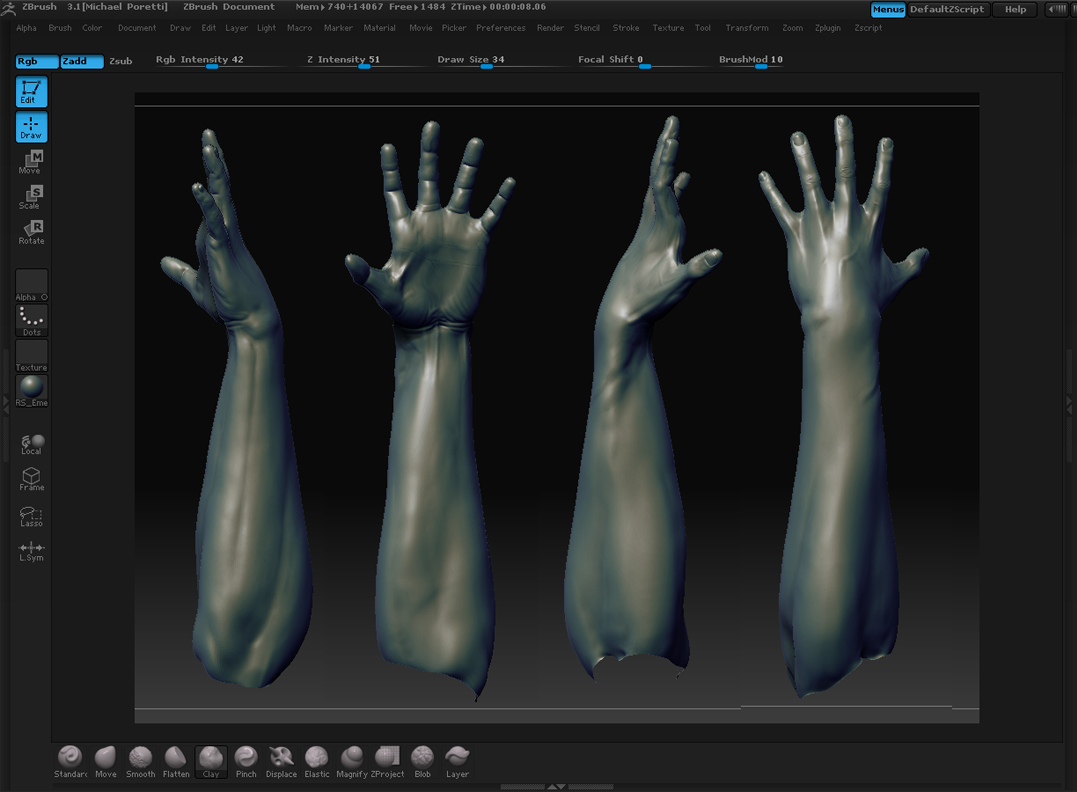Open the Document menu
The image size is (1077, 792).
coord(137,28)
